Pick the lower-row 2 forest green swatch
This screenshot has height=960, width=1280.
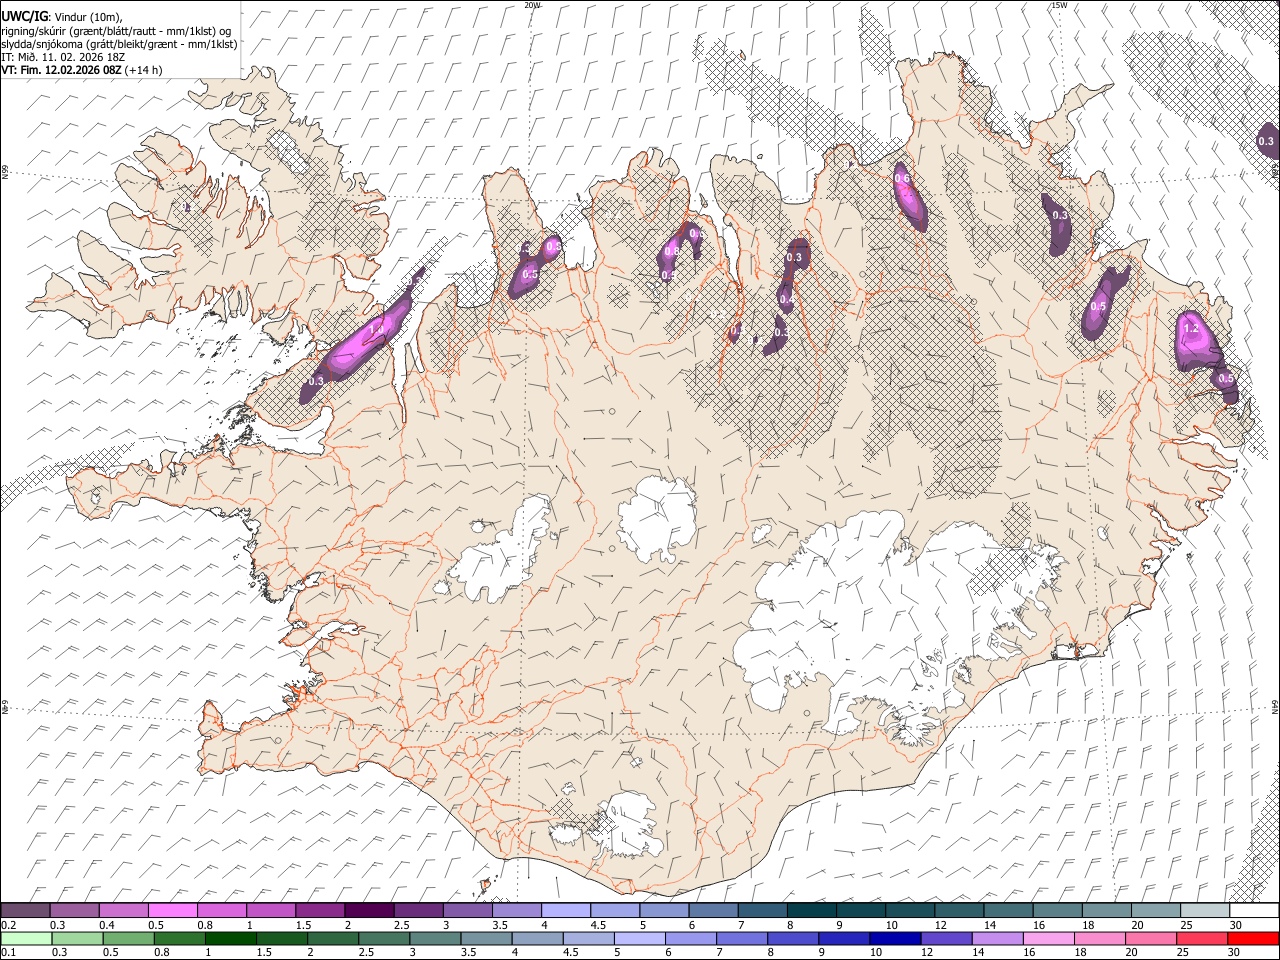coord(333,938)
